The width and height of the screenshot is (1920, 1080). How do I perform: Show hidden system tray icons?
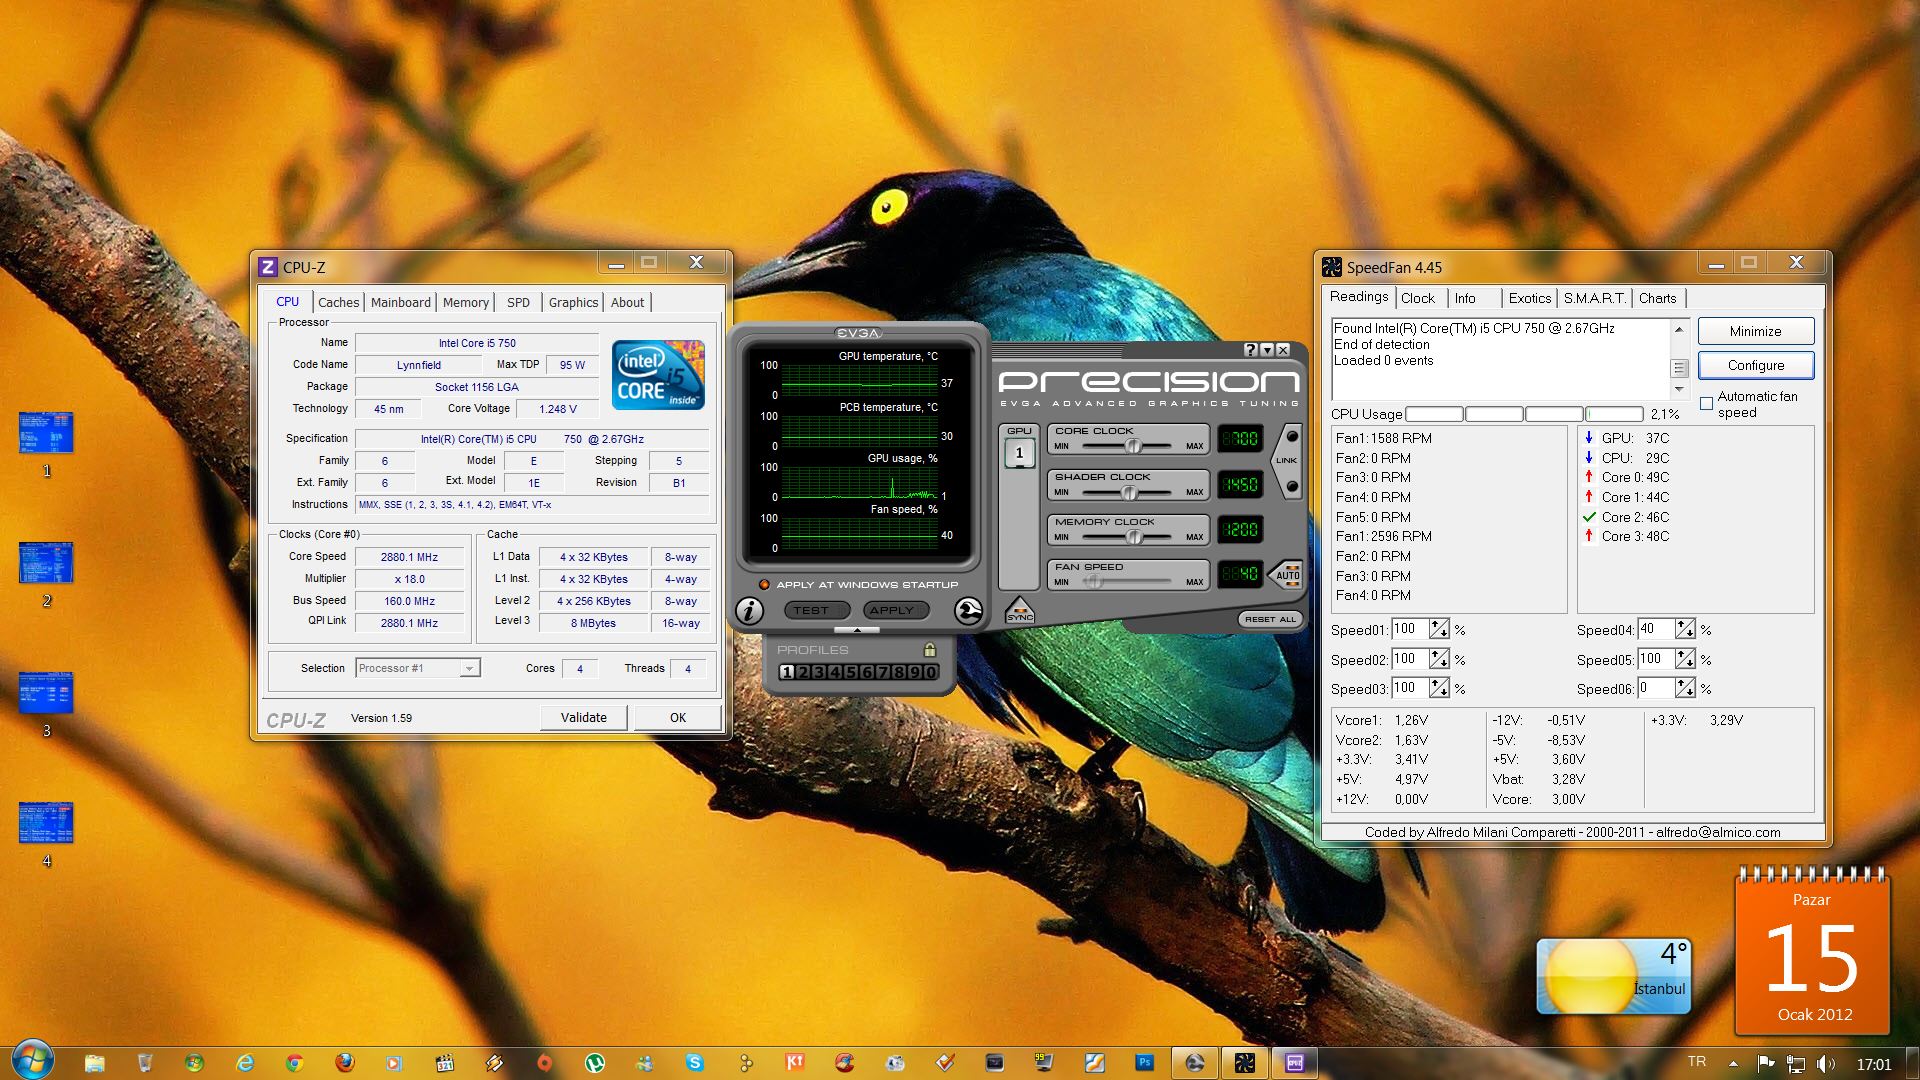point(1733,1064)
